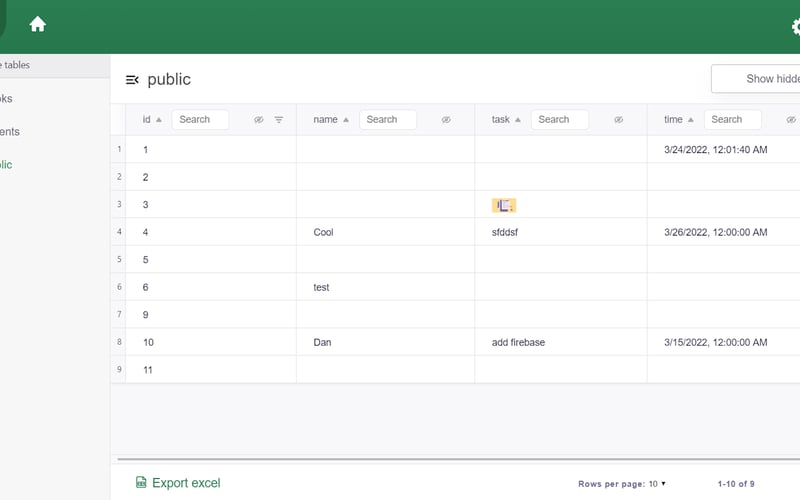
Task: Click the Show hidden button
Action: coord(756,79)
